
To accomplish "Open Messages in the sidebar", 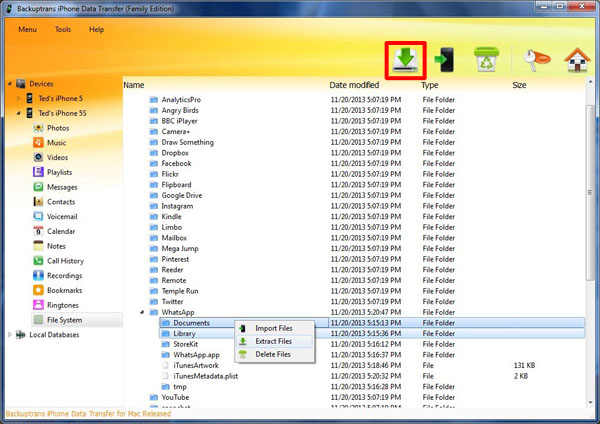I will tap(62, 187).
